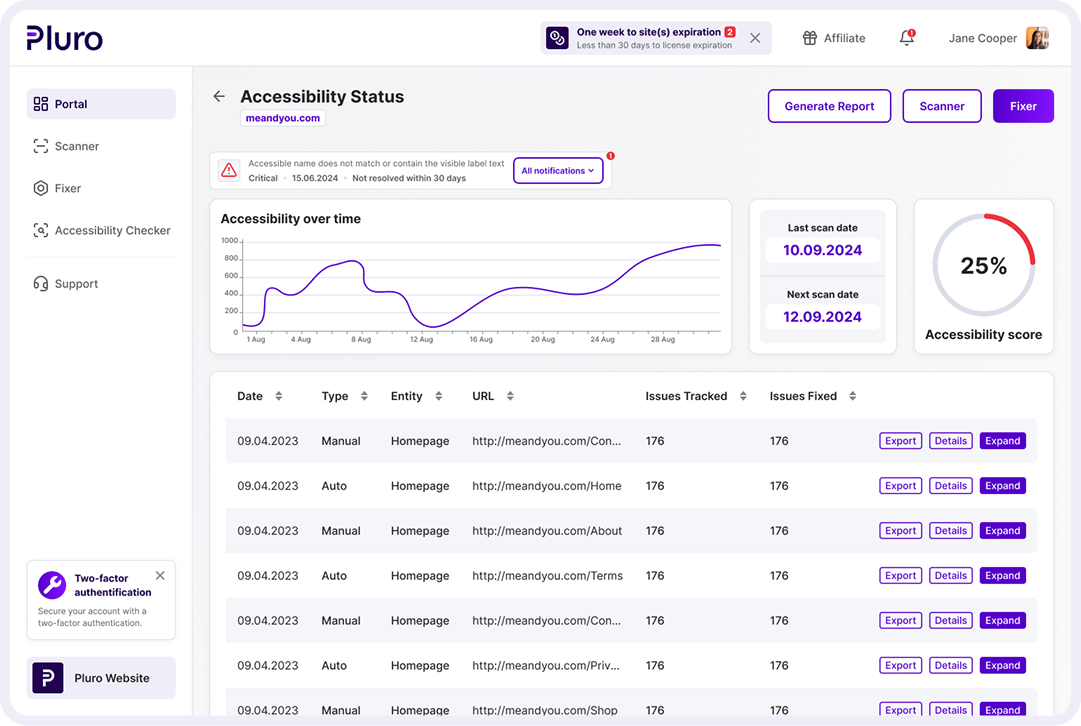This screenshot has width=1081, height=726.
Task: Go to Accessibility Checker in sidebar
Action: point(112,230)
